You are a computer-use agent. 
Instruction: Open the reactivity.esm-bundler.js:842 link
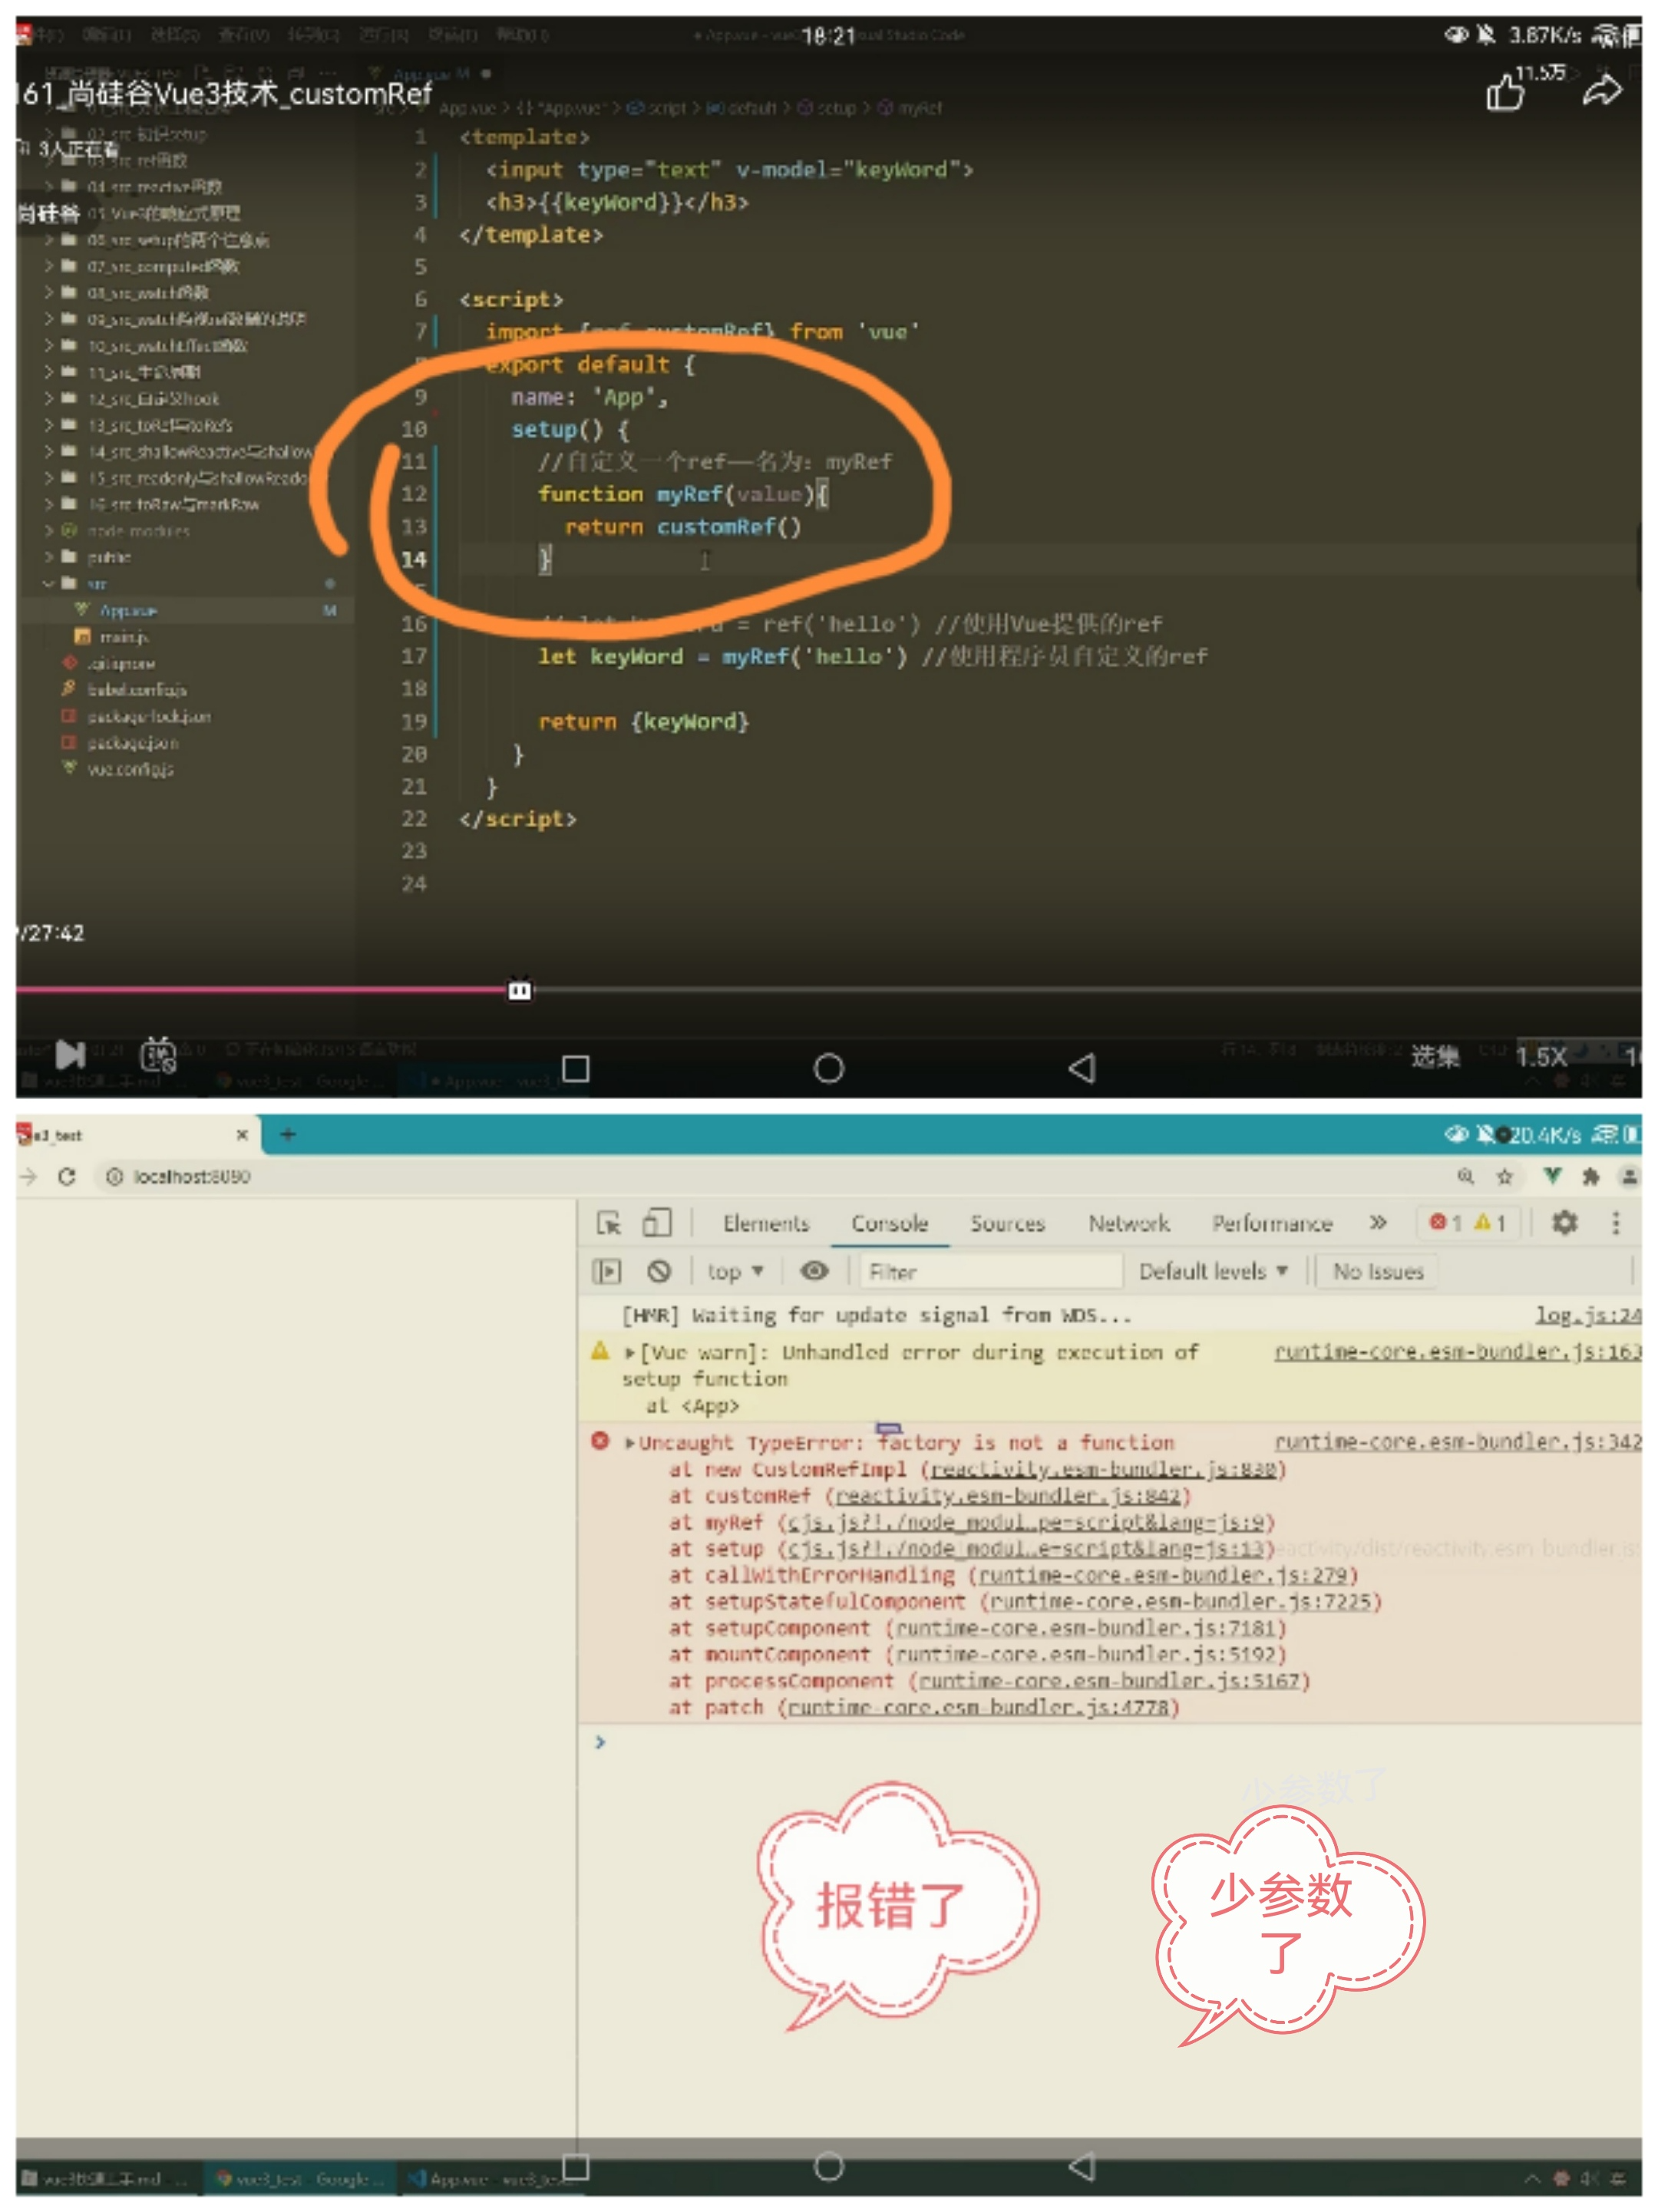pyautogui.click(x=1008, y=1496)
